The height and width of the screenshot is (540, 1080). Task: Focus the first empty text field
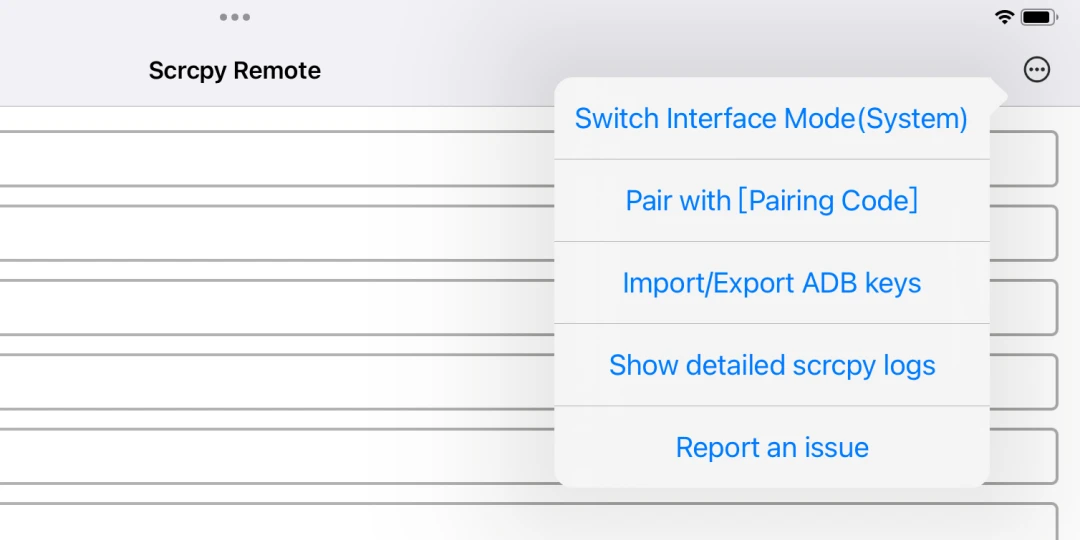pos(270,158)
